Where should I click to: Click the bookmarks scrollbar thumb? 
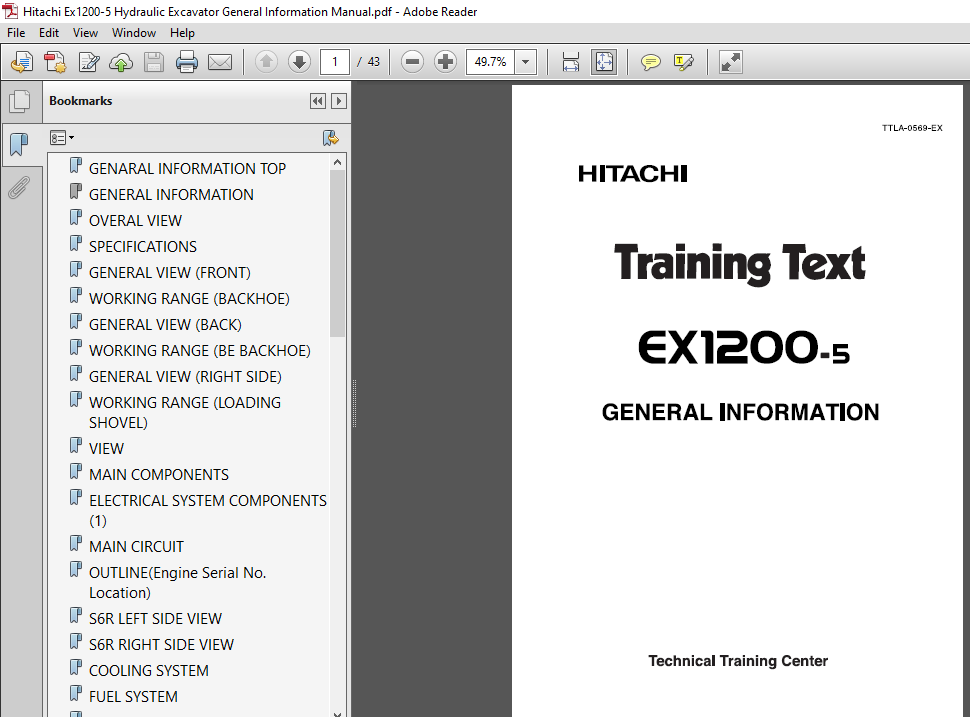[x=337, y=254]
